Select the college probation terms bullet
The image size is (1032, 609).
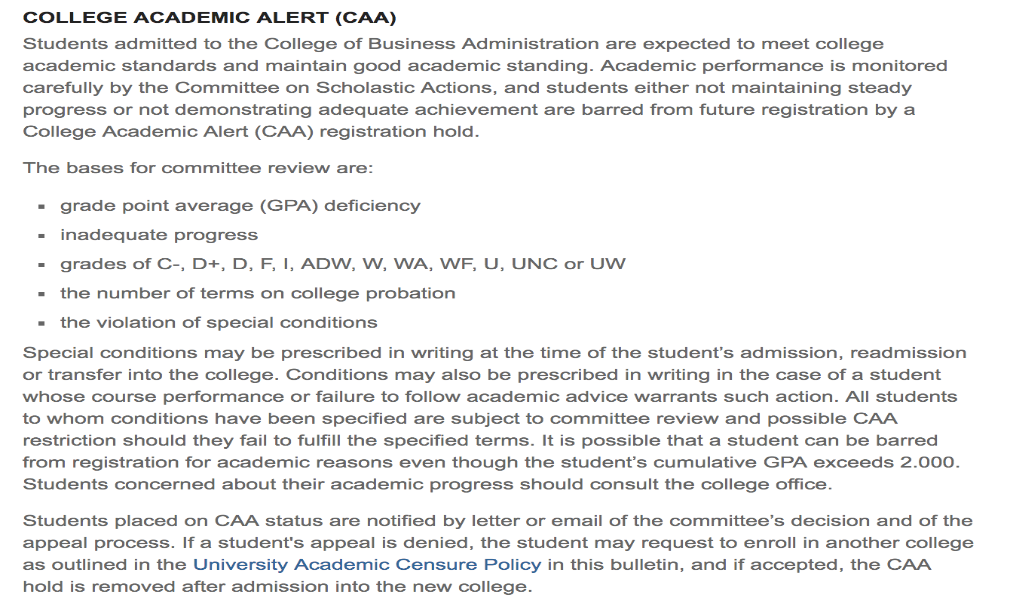[x=257, y=293]
